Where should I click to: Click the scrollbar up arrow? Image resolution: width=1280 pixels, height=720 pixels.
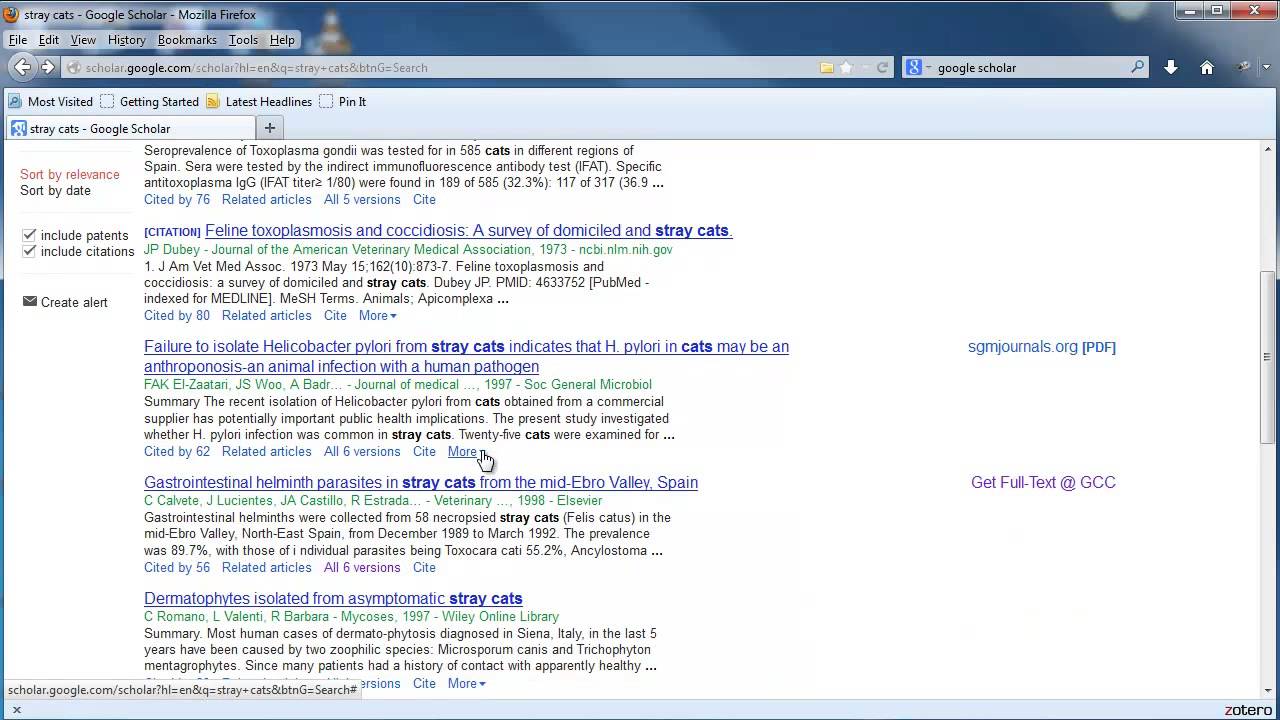point(1268,150)
